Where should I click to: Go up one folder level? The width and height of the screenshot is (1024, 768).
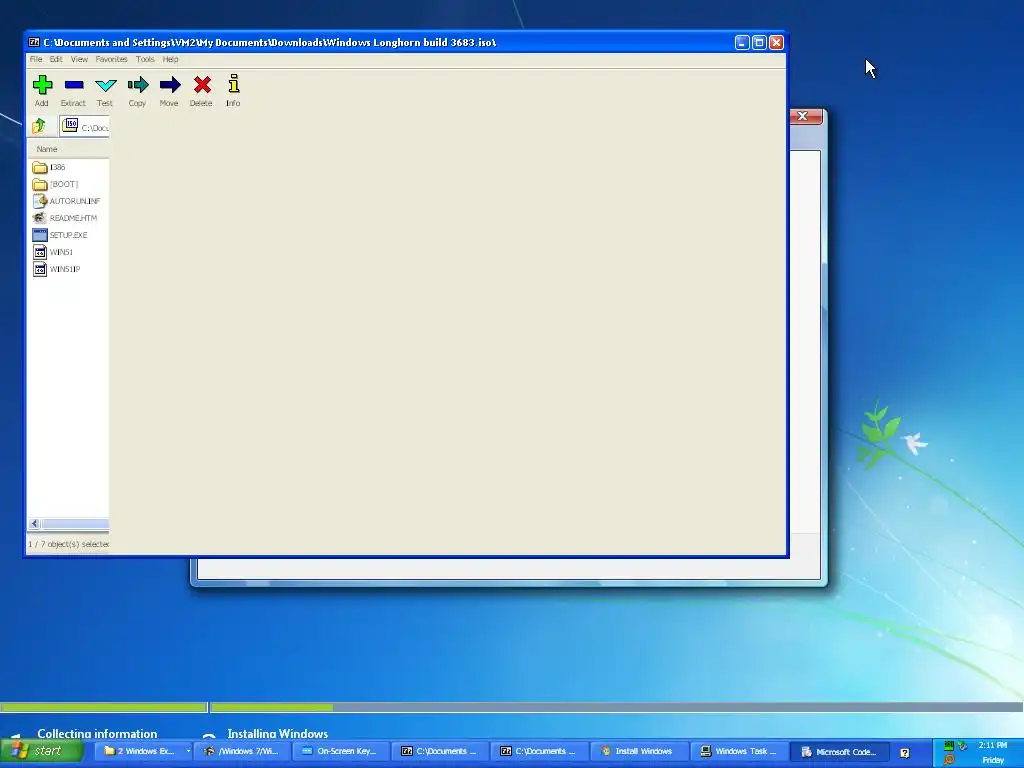click(39, 125)
